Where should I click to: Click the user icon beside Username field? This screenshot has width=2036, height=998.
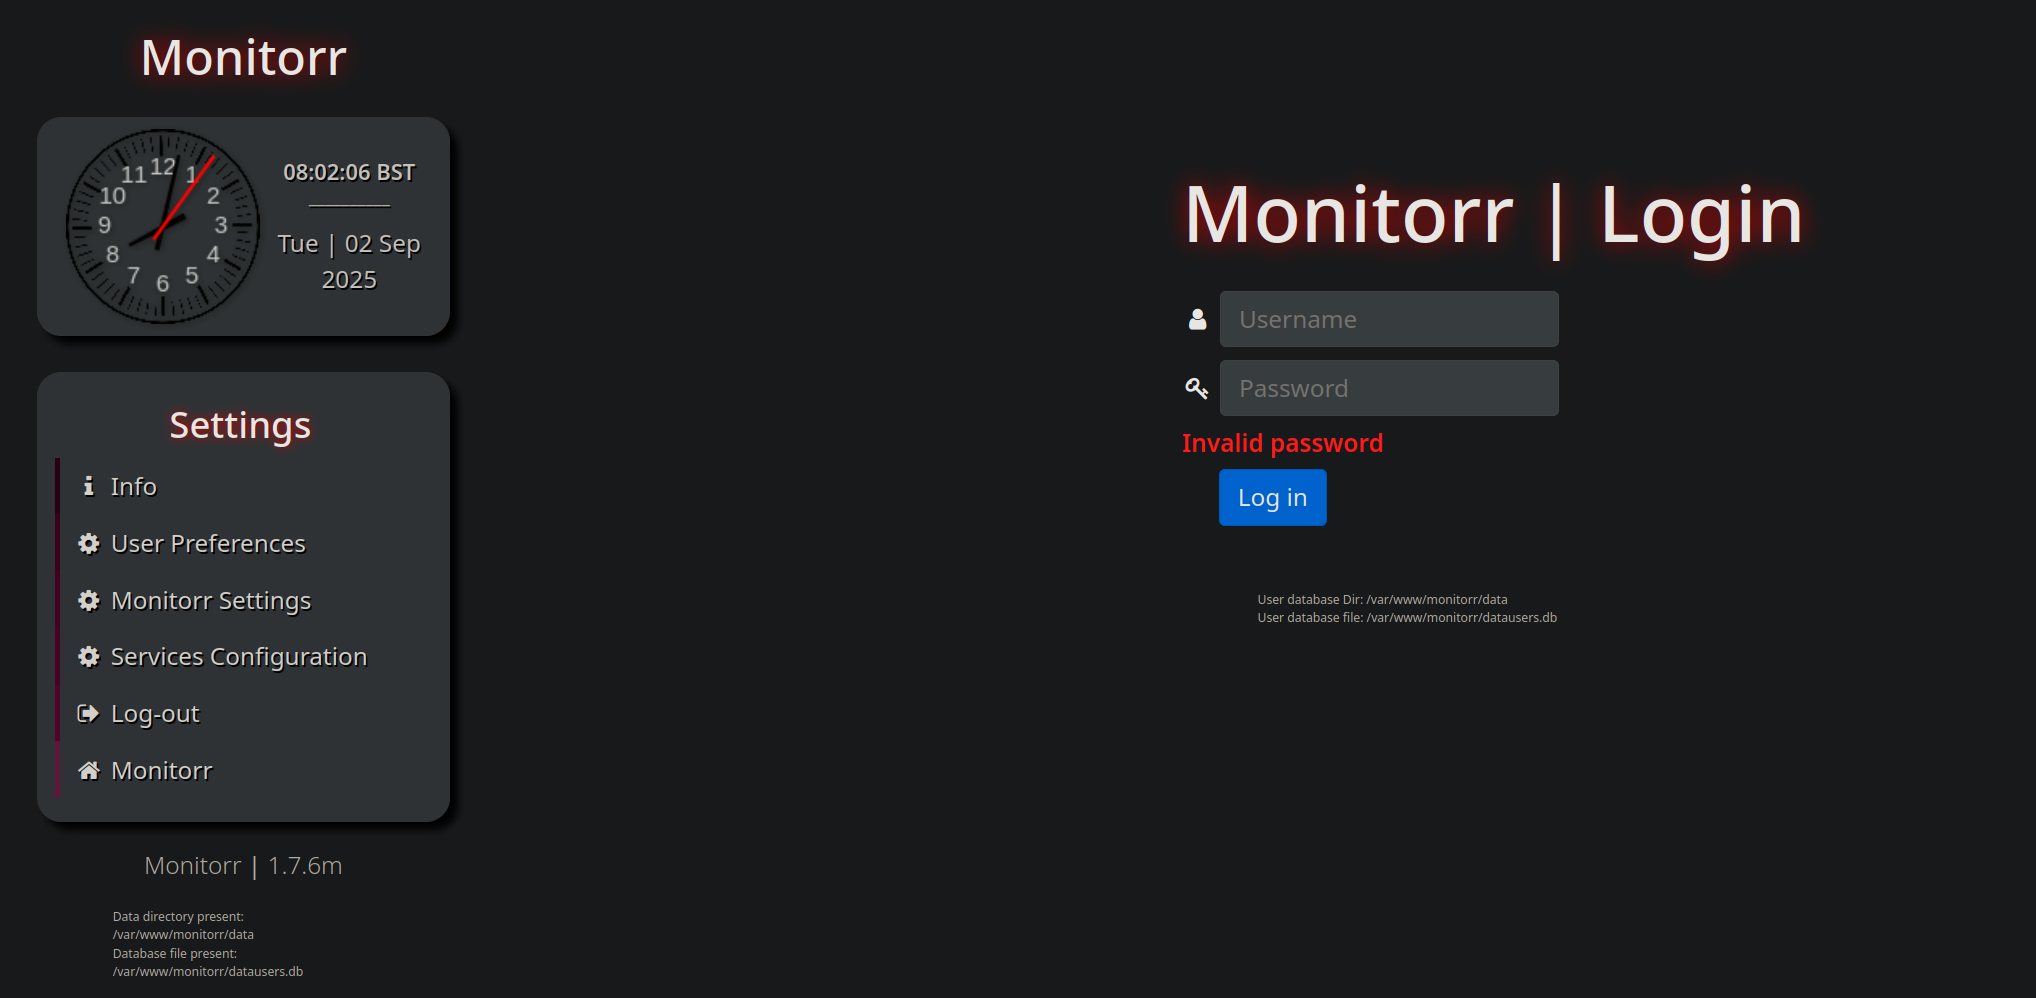tap(1197, 319)
